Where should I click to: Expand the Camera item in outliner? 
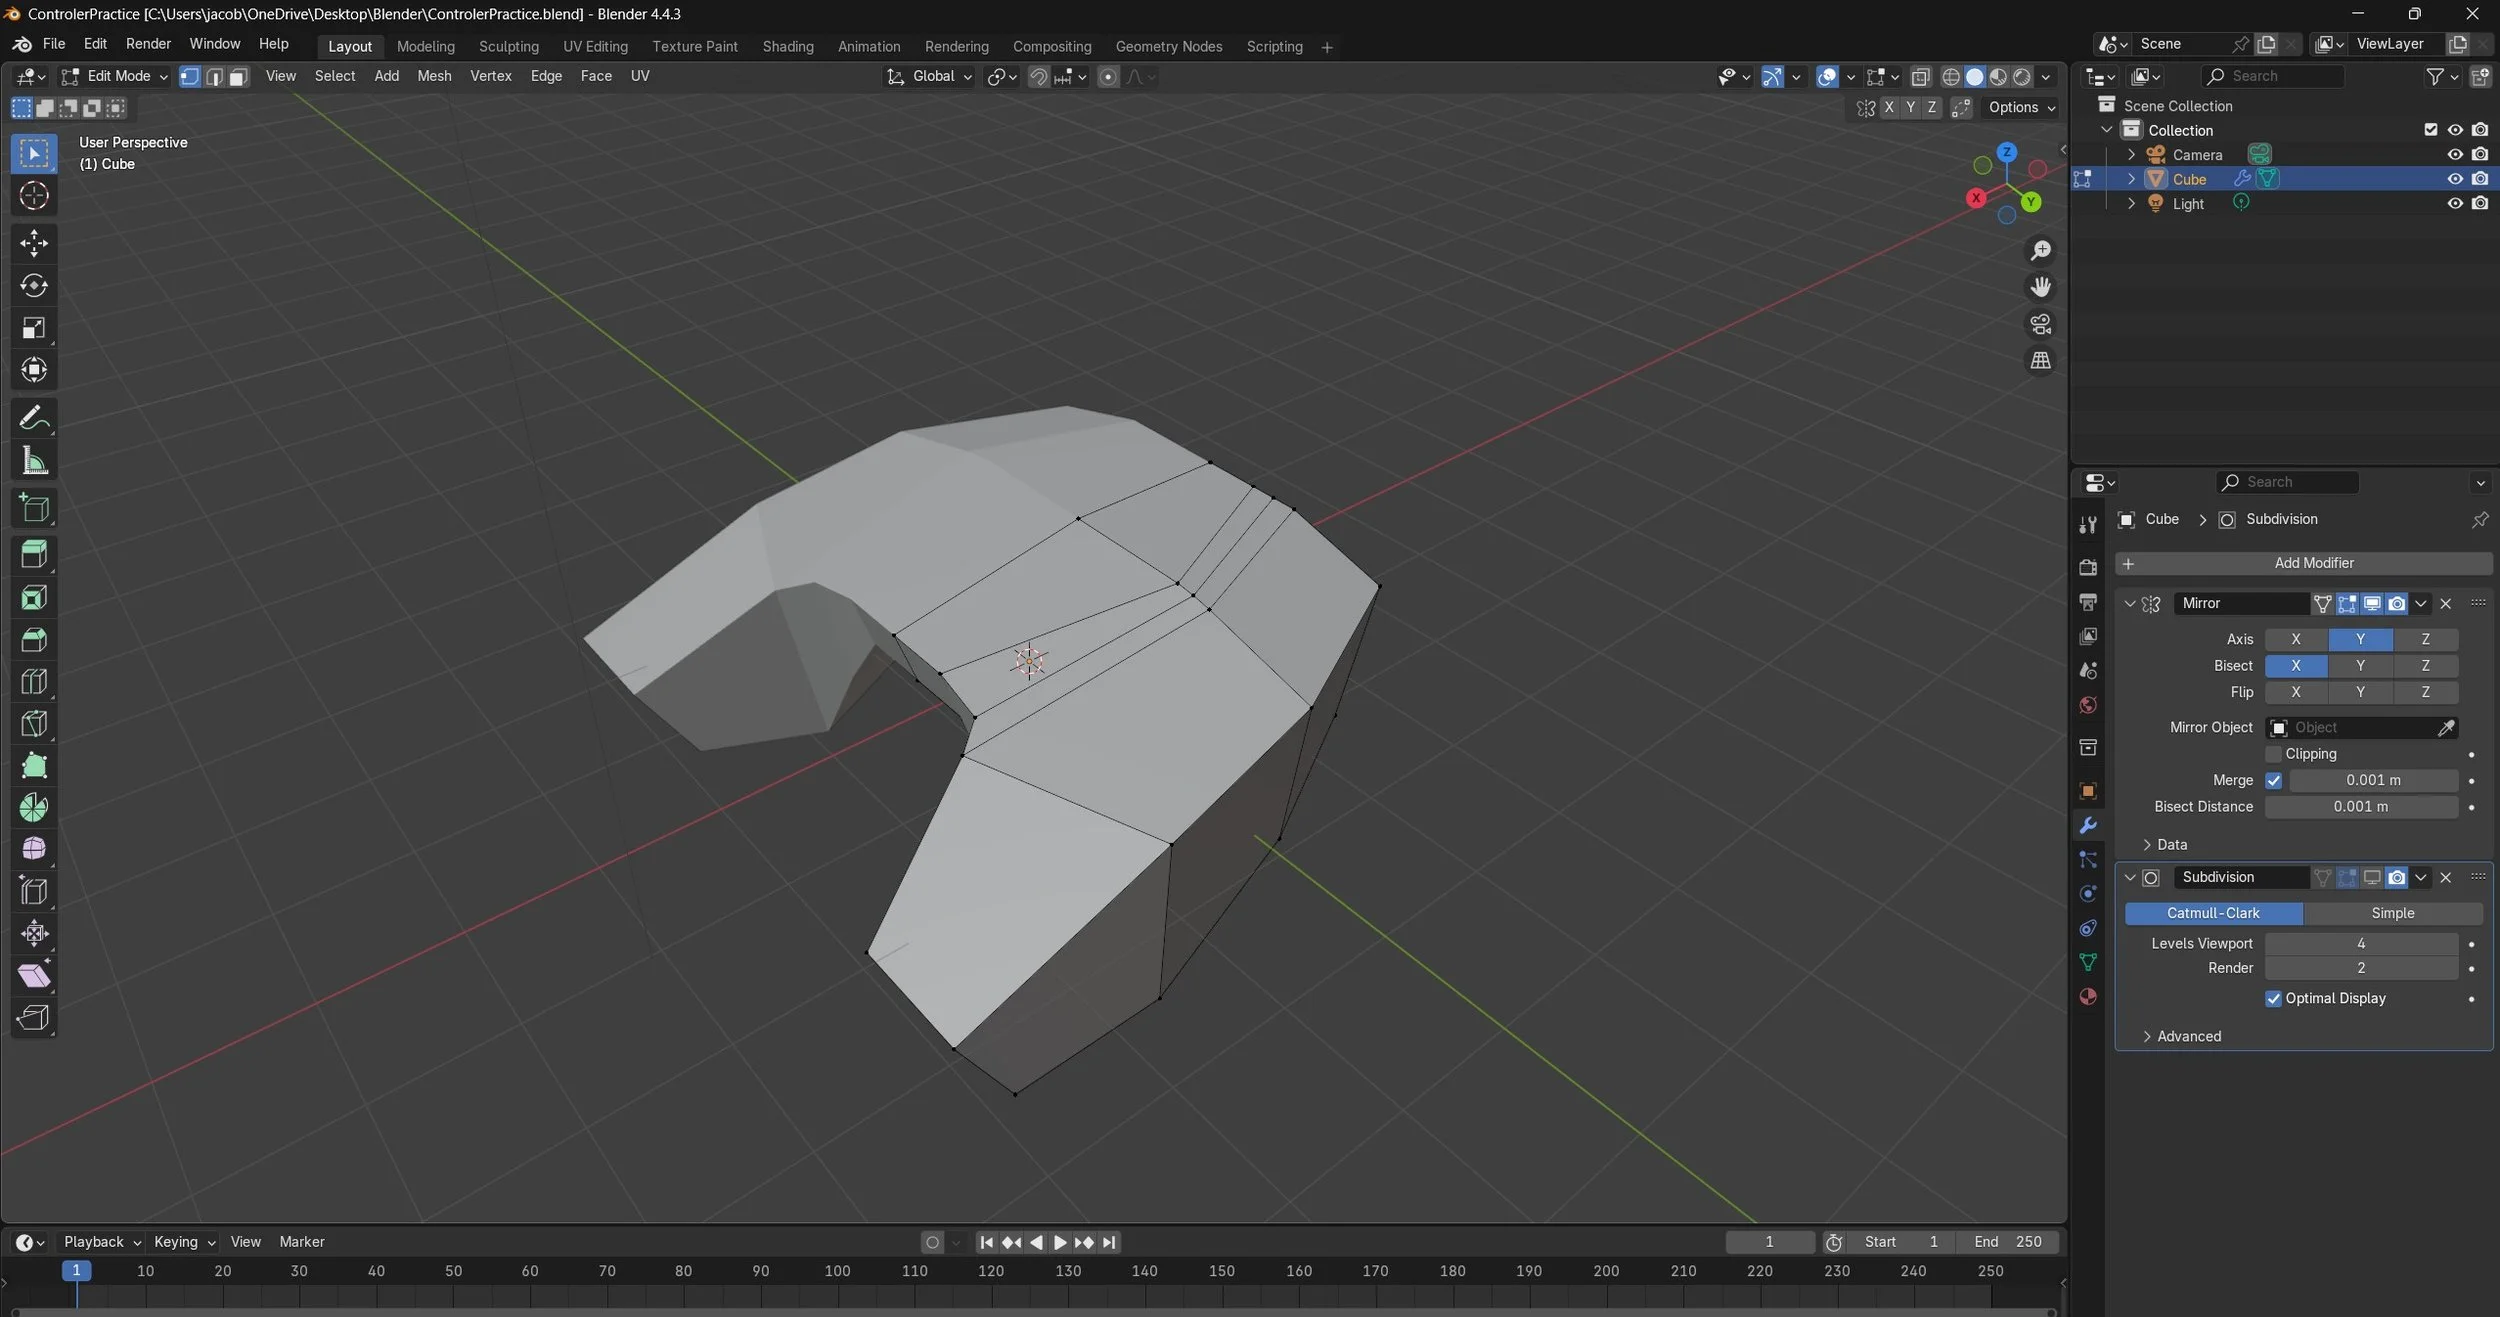2131,155
